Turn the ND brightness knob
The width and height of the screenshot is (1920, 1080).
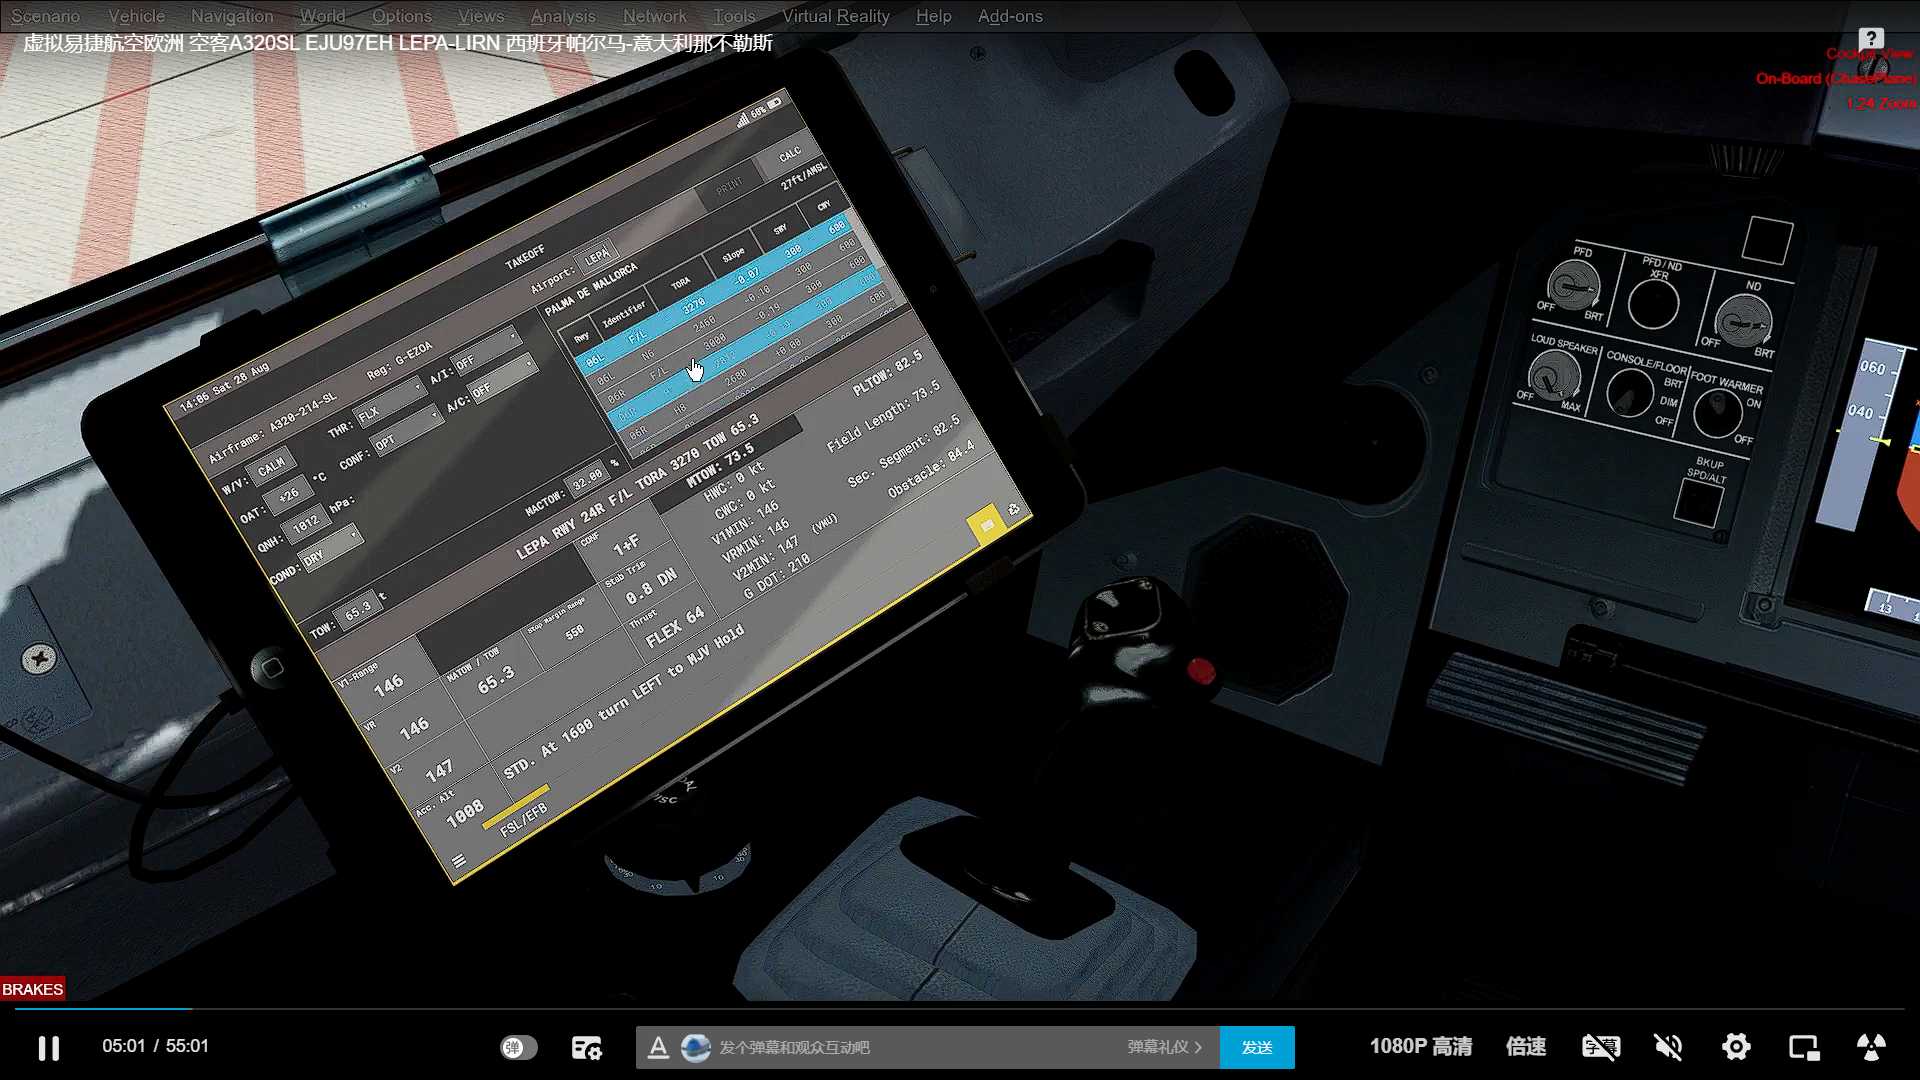pyautogui.click(x=1742, y=322)
